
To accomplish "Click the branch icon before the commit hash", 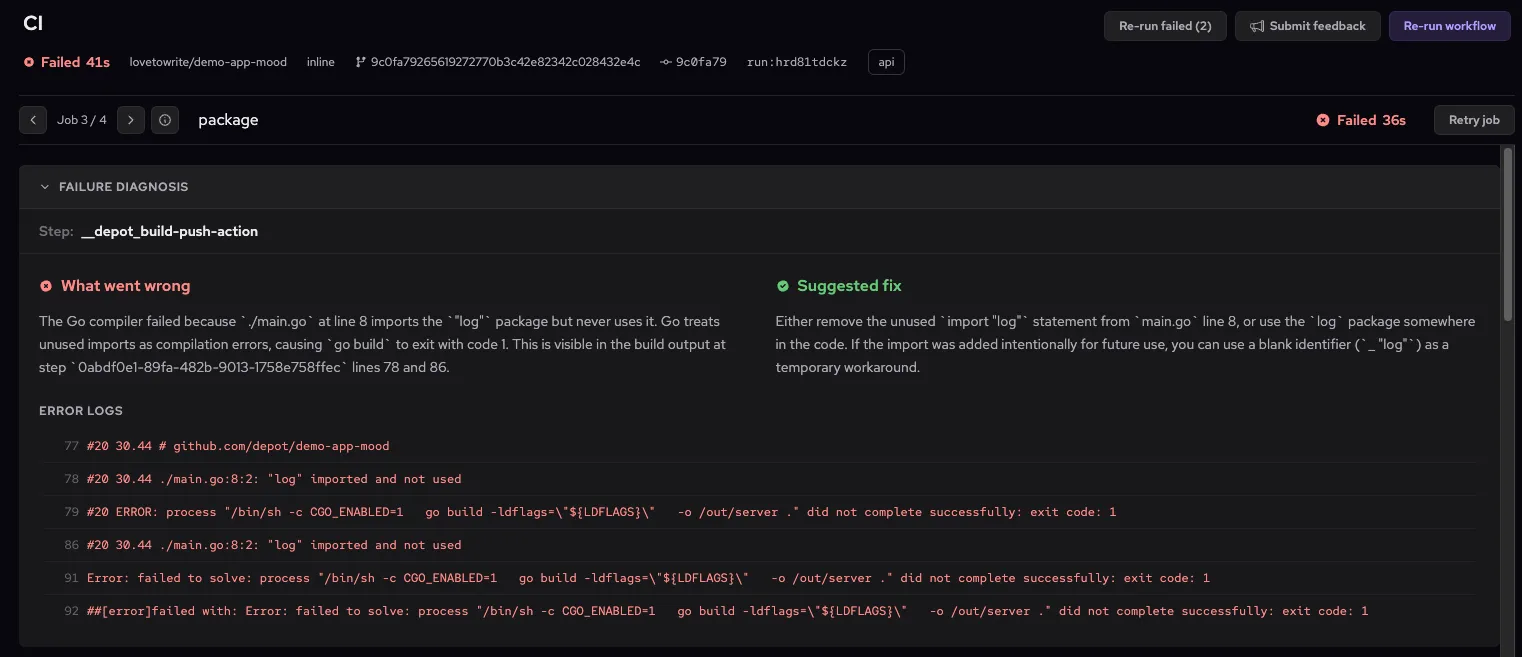I will click(x=358, y=61).
